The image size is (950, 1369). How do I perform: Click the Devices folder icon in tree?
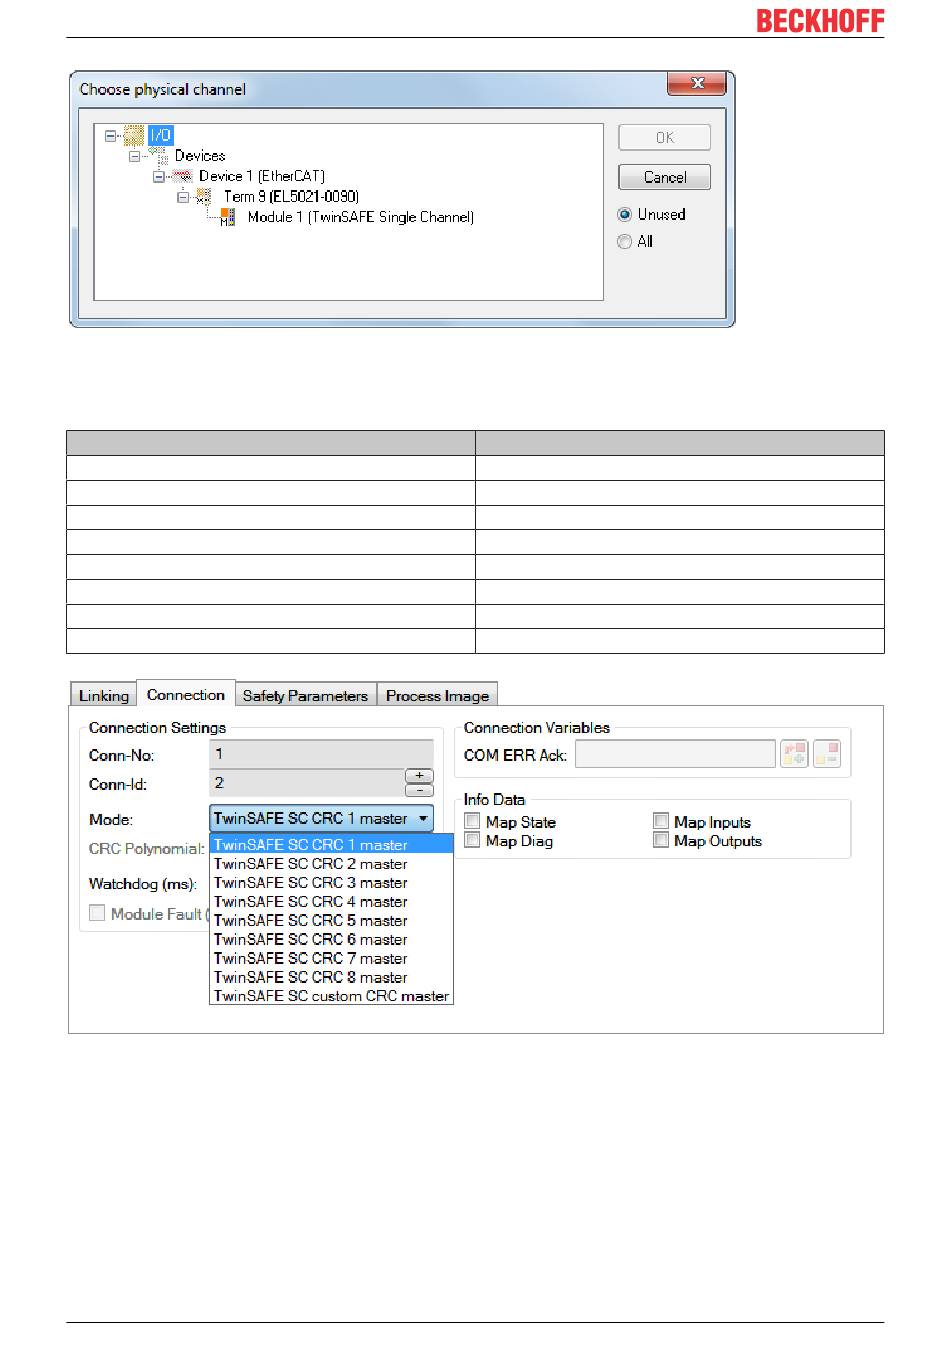158,156
